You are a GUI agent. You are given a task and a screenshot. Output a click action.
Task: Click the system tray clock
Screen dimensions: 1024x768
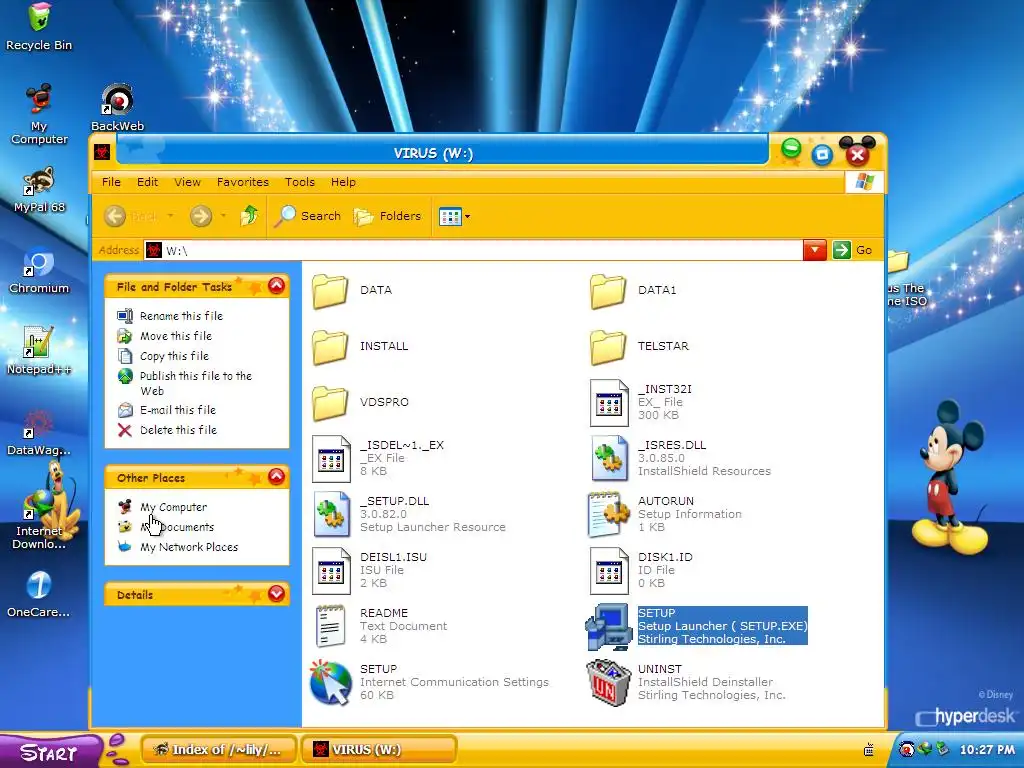pyautogui.click(x=987, y=750)
